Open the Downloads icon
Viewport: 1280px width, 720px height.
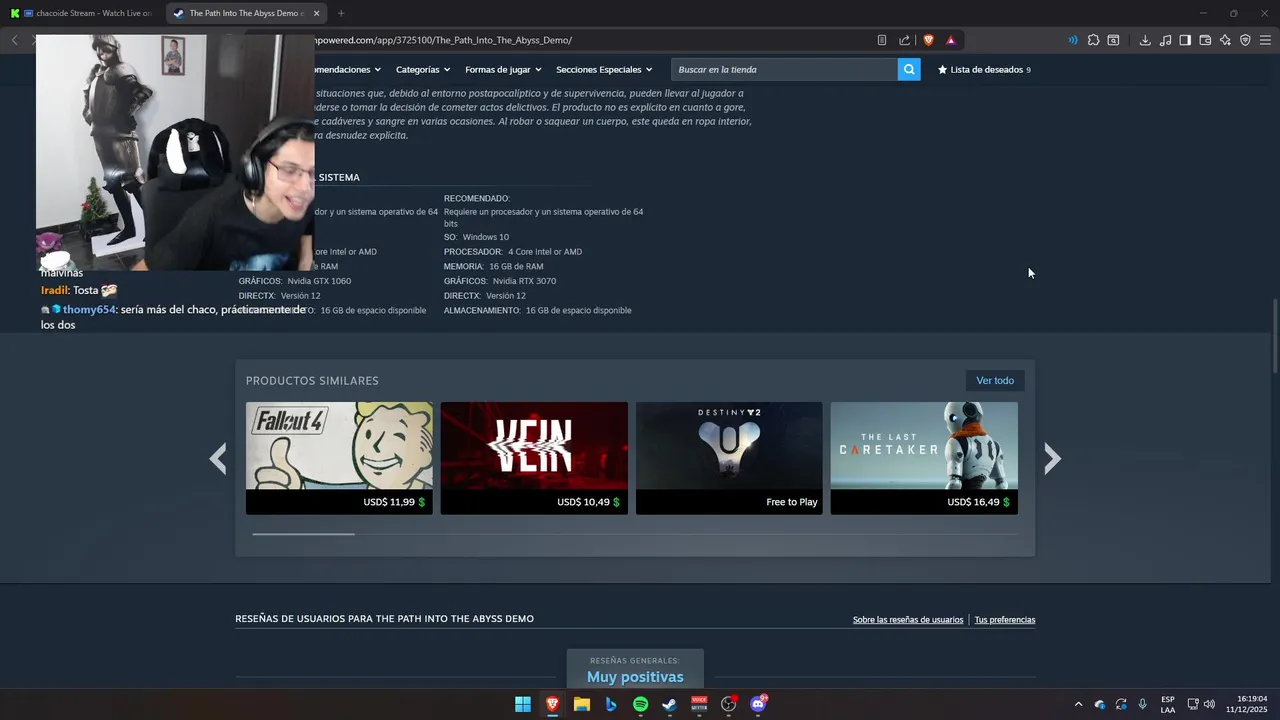click(1145, 40)
